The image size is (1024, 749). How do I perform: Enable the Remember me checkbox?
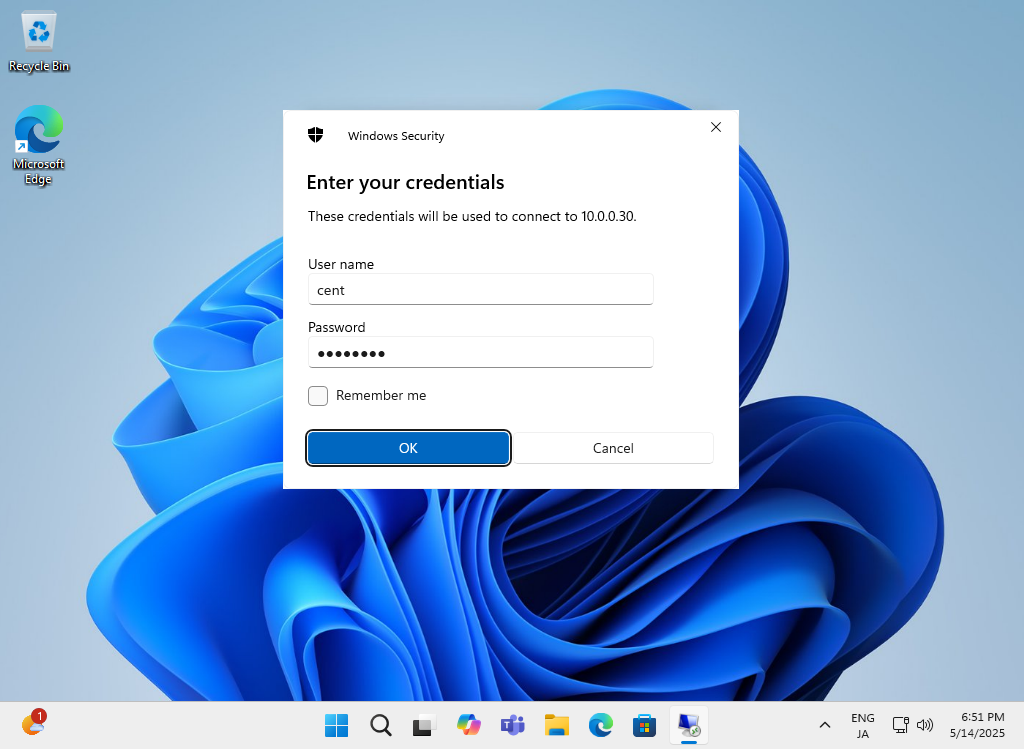317,395
